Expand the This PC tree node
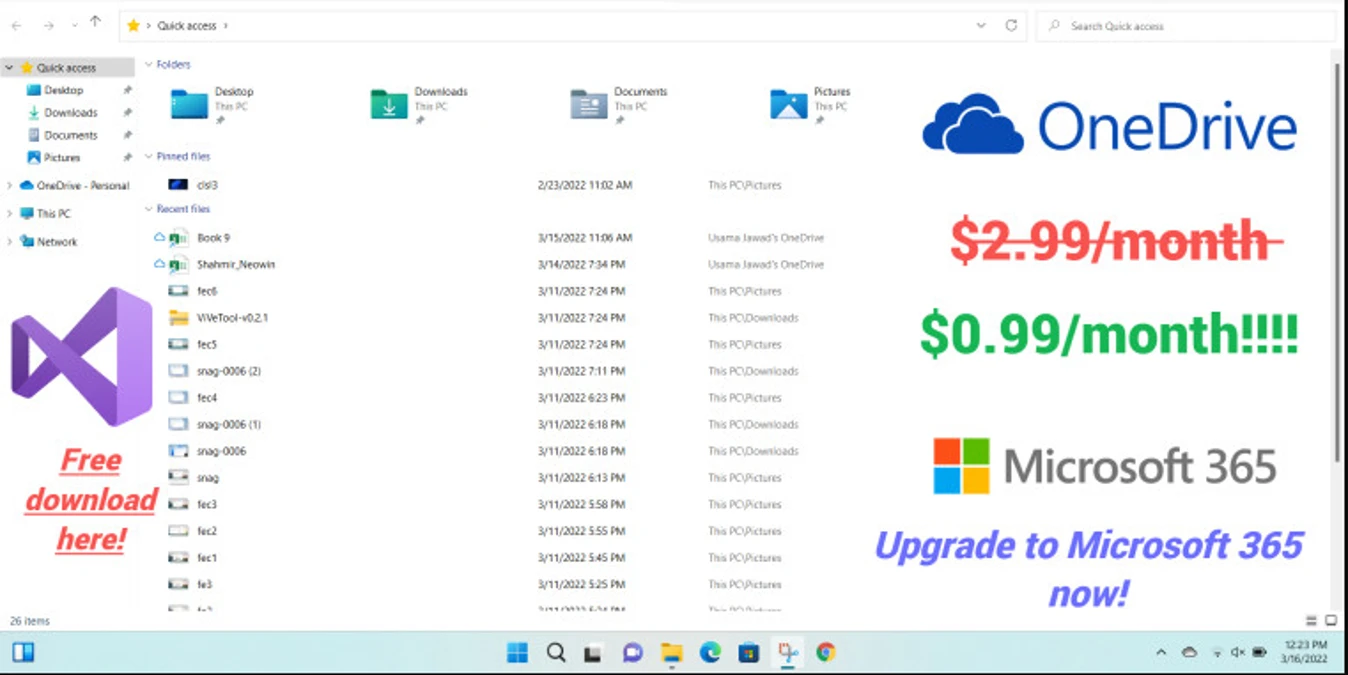The height and width of the screenshot is (675, 1348). [x=10, y=214]
